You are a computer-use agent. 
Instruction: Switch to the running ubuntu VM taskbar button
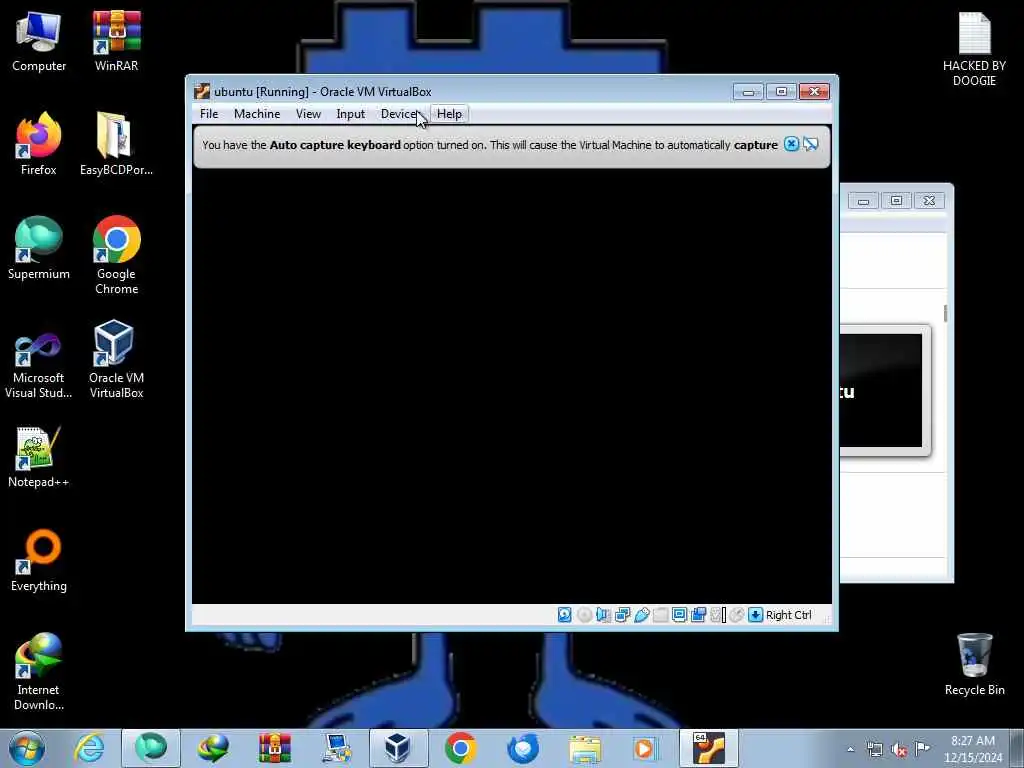(709, 748)
